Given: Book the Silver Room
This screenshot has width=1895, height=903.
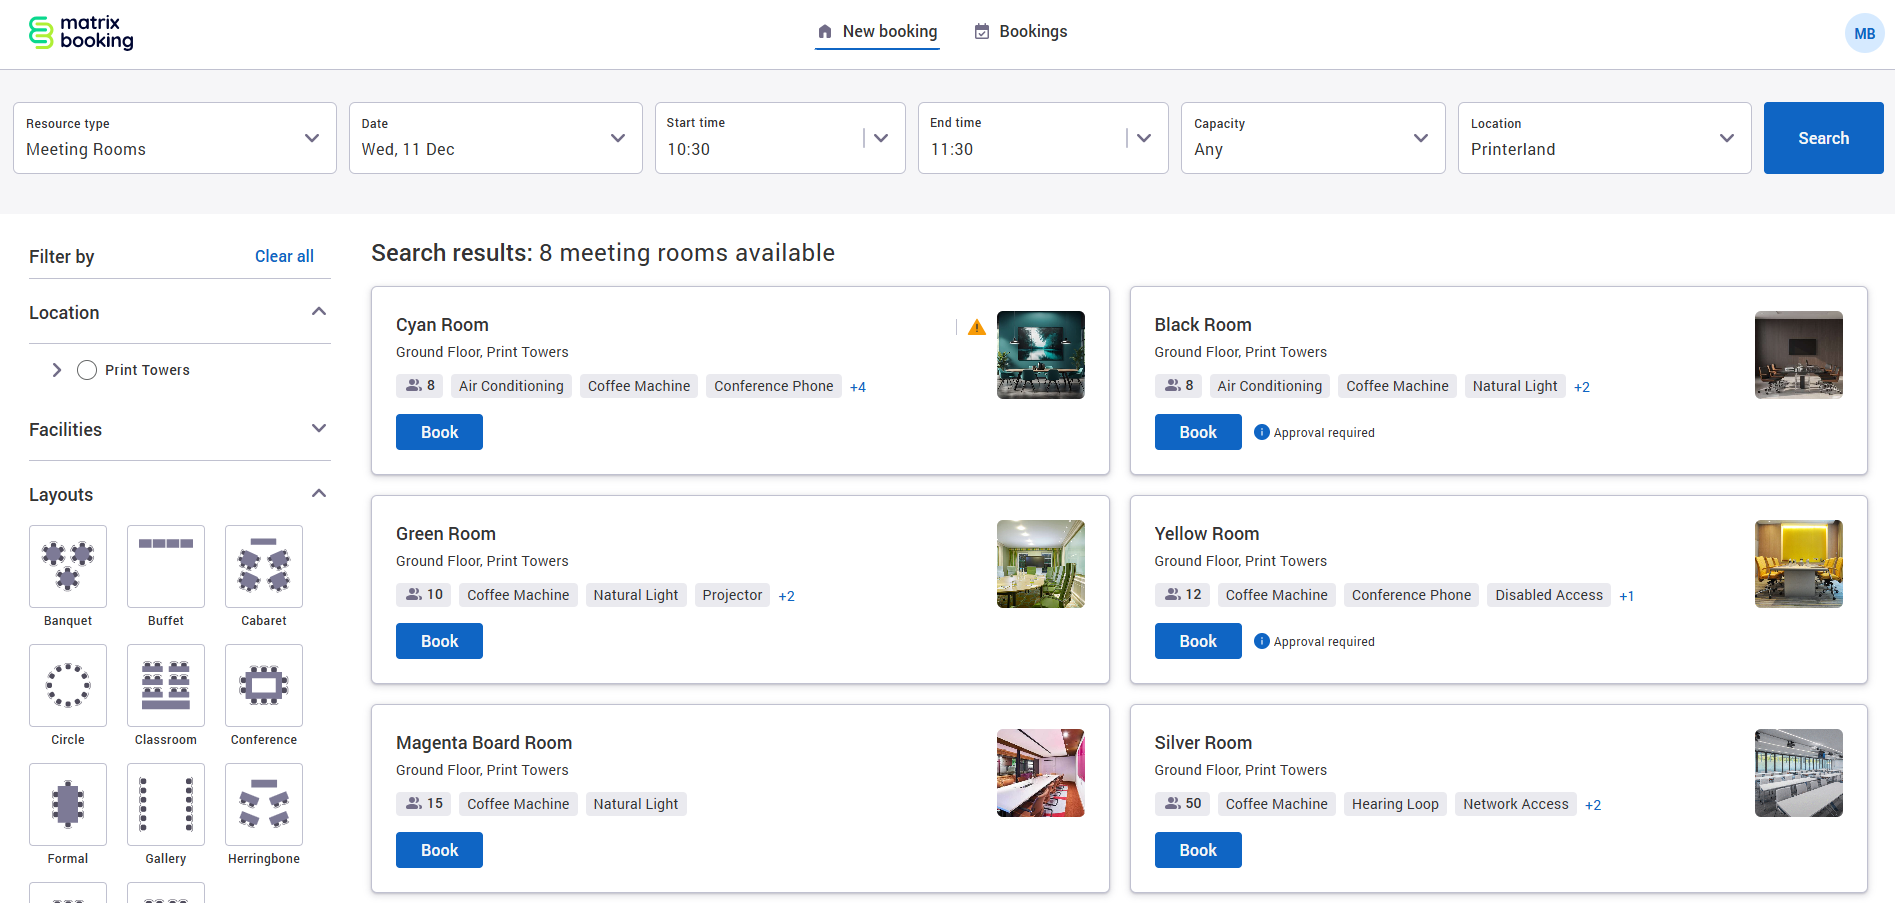Looking at the screenshot, I should click(x=1198, y=850).
